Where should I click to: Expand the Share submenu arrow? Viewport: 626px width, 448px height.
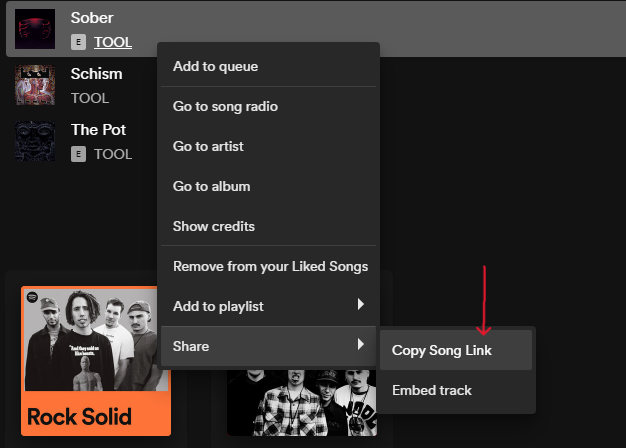[360, 345]
